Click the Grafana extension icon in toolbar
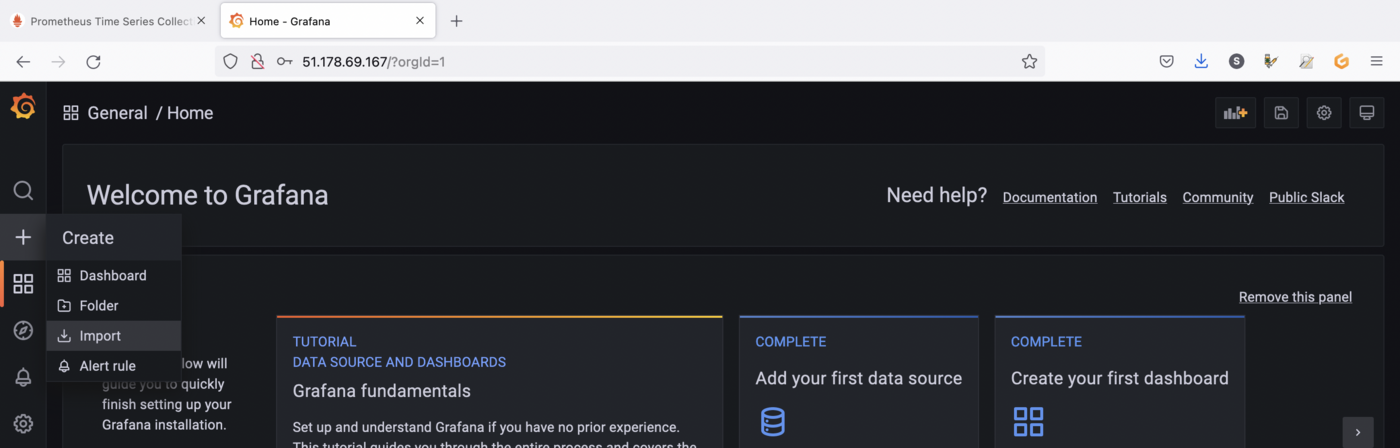This screenshot has width=1400, height=448. pos(1341,62)
